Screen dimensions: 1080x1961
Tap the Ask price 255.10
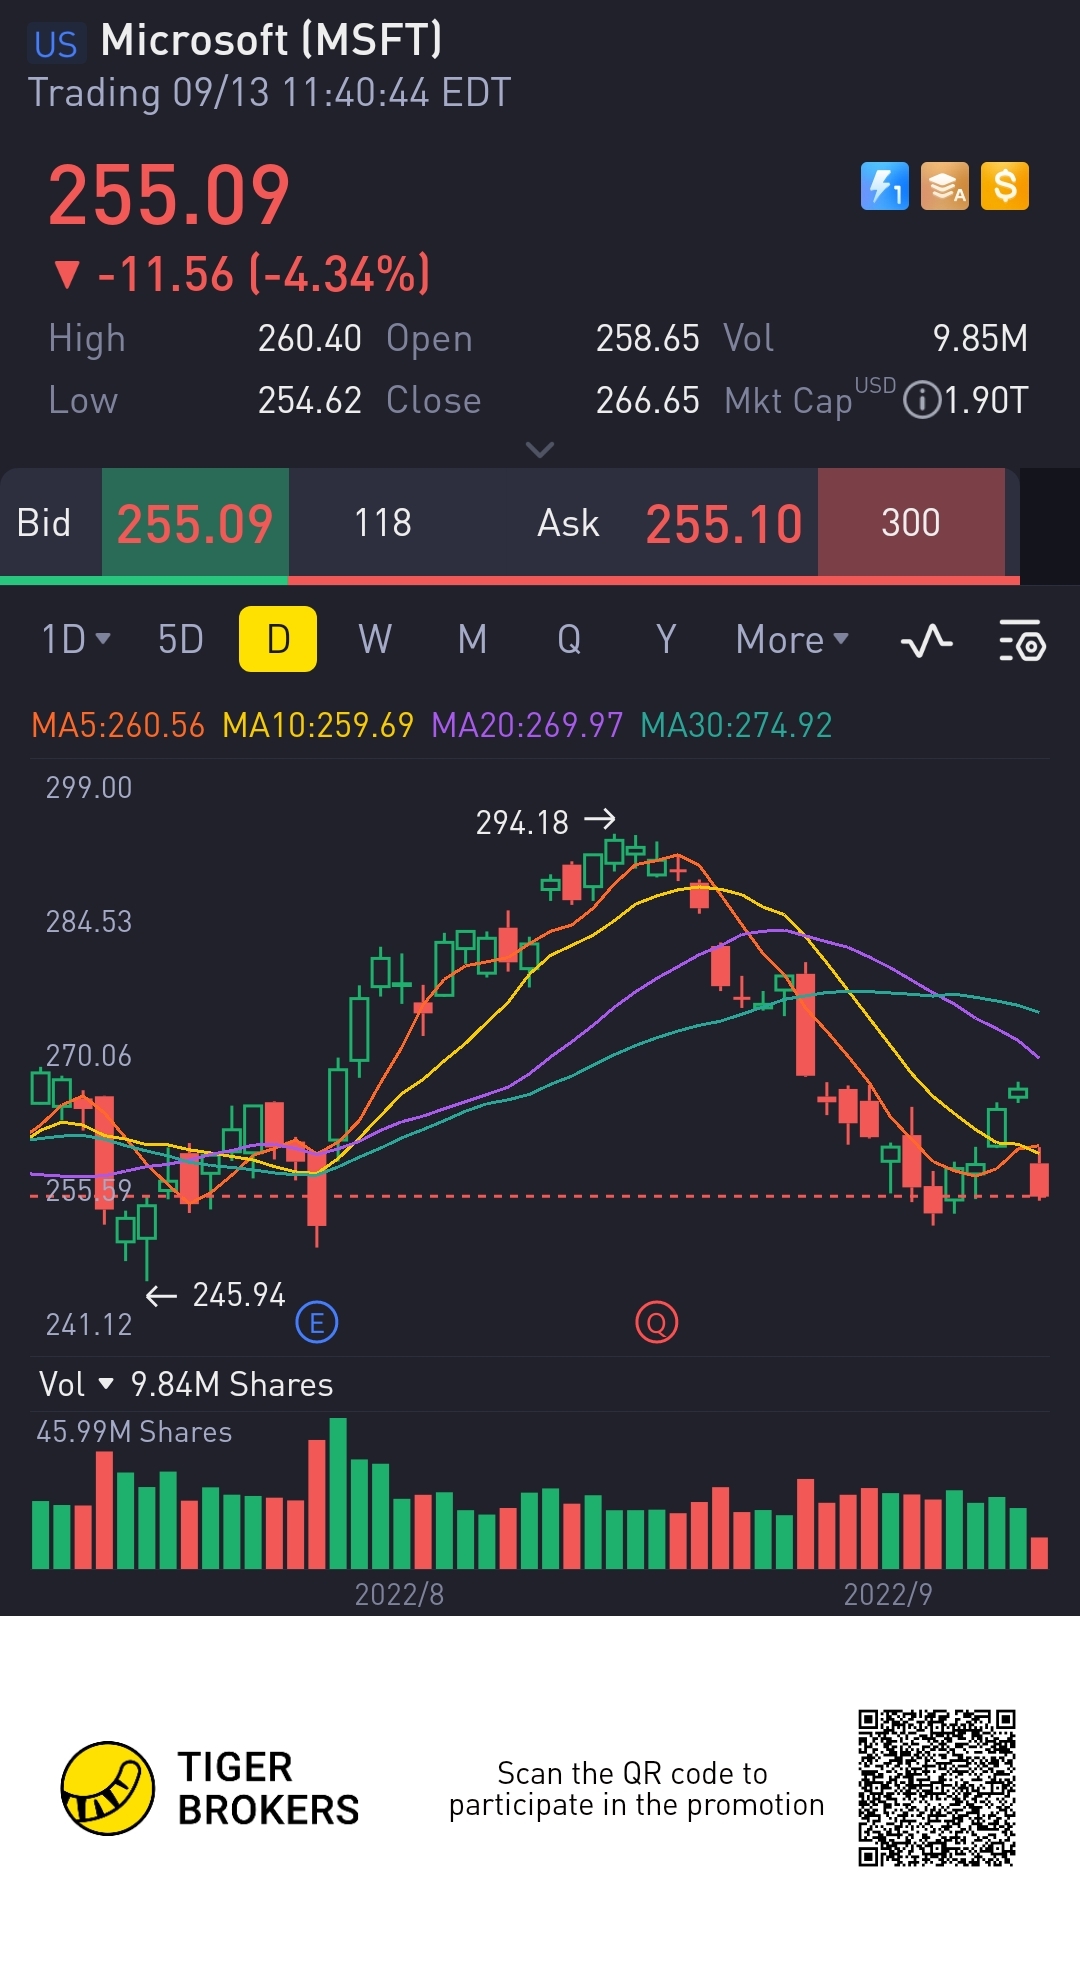point(724,523)
